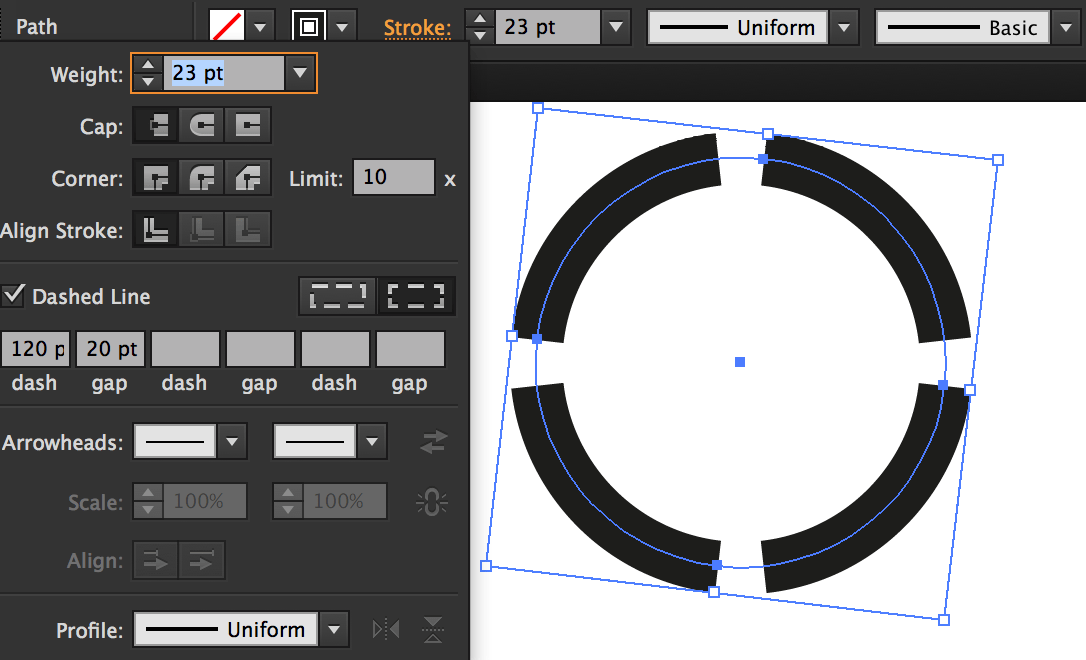
Task: Select the Butt Cap option
Action: click(x=154, y=125)
